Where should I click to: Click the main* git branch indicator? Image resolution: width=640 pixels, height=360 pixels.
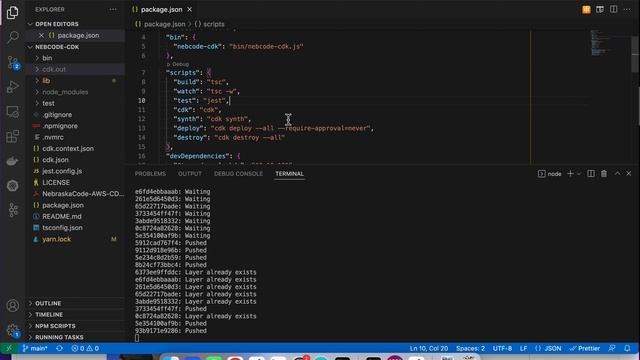click(35, 348)
